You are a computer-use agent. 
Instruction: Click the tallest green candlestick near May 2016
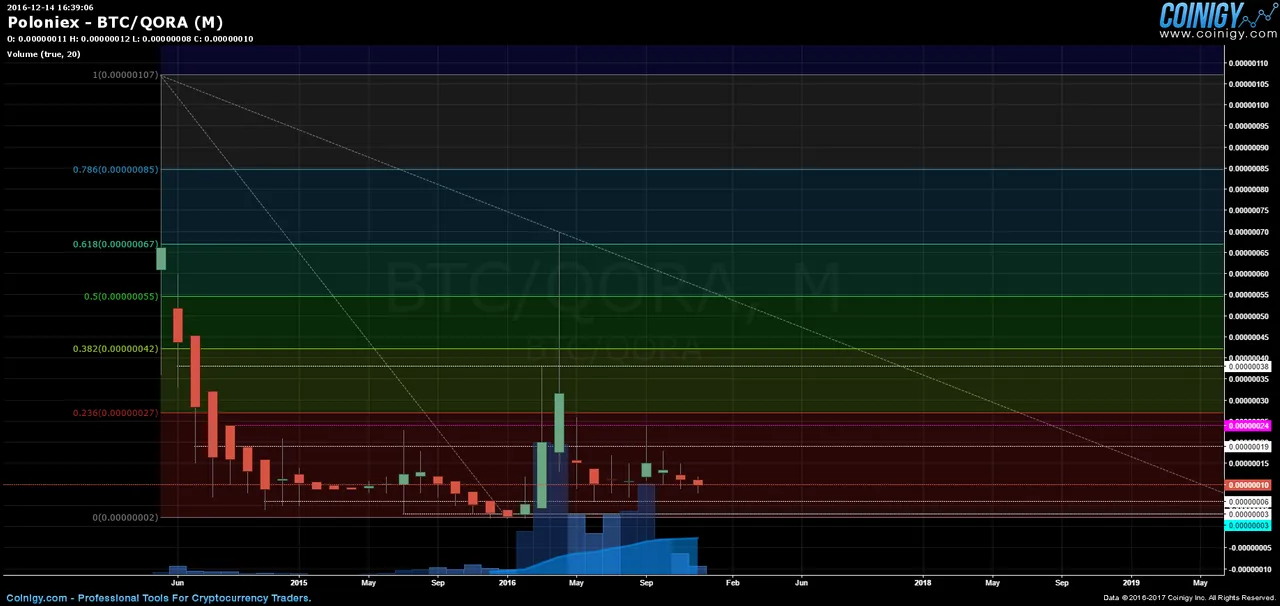point(559,422)
